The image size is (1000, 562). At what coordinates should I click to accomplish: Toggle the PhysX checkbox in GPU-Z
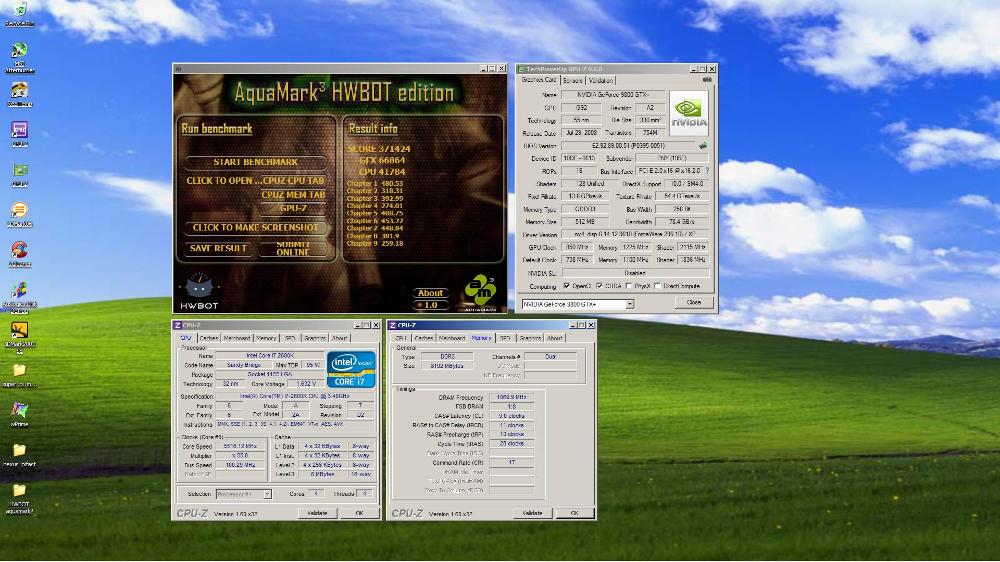(x=629, y=286)
